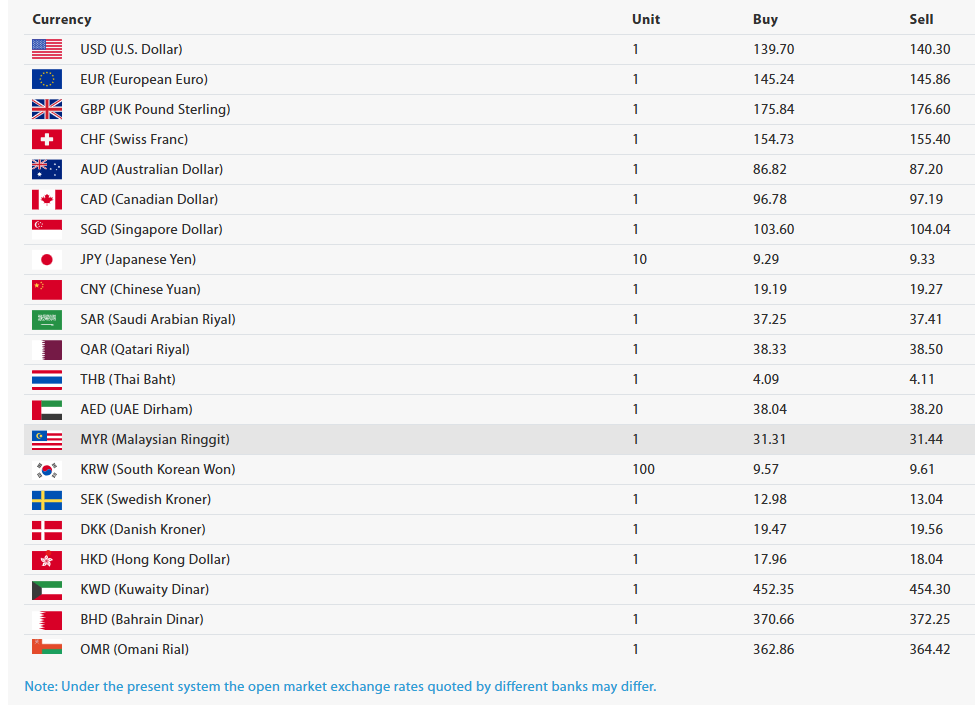Click the Swiss flag icon
The image size is (975, 705).
pos(47,139)
